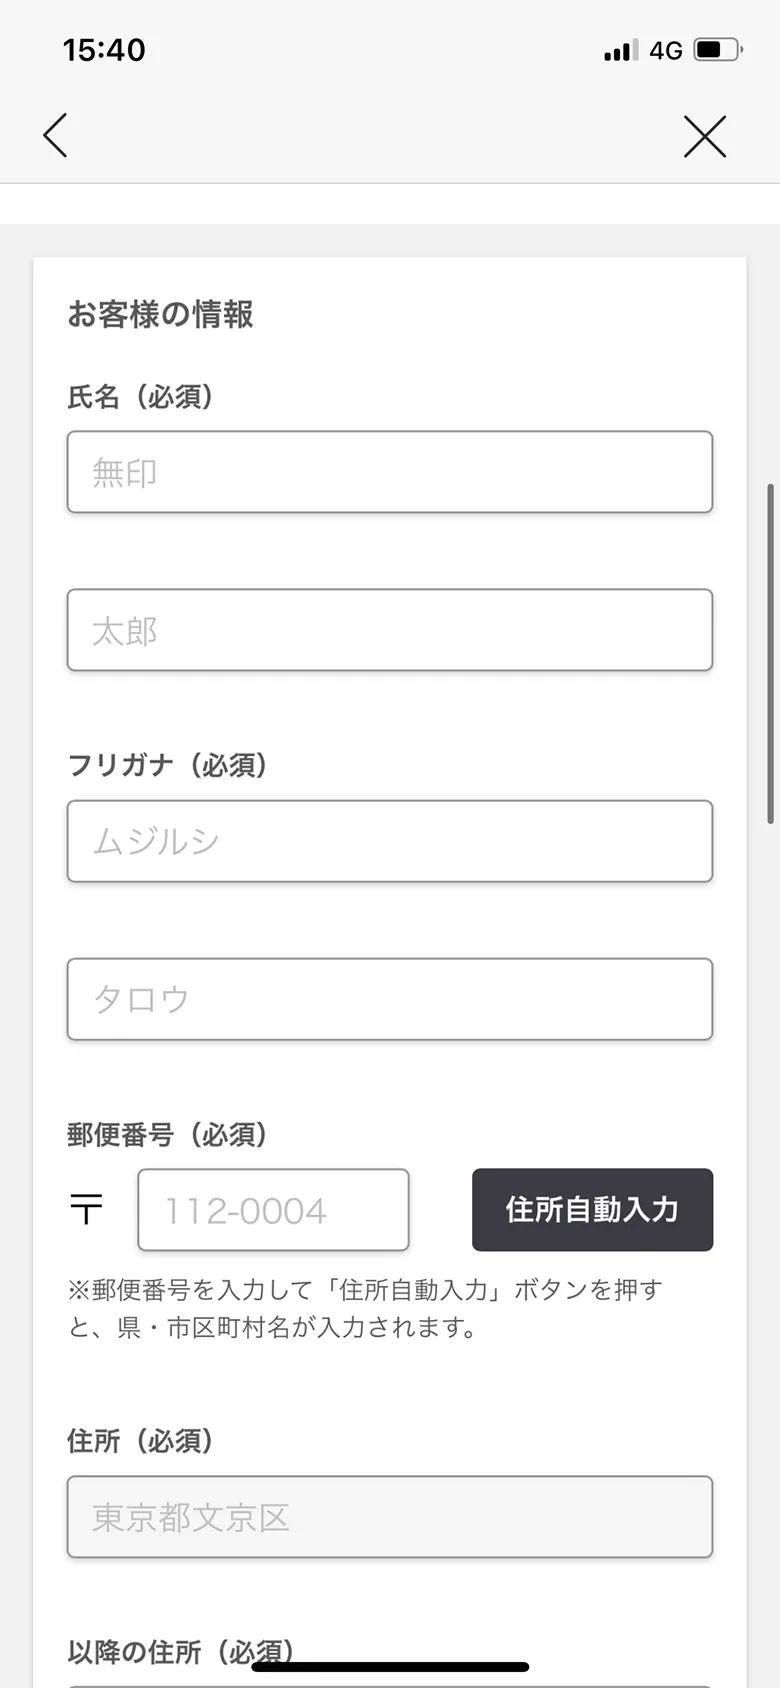Tap the 4G network indicator
Image resolution: width=780 pixels, height=1688 pixels.
(x=666, y=50)
